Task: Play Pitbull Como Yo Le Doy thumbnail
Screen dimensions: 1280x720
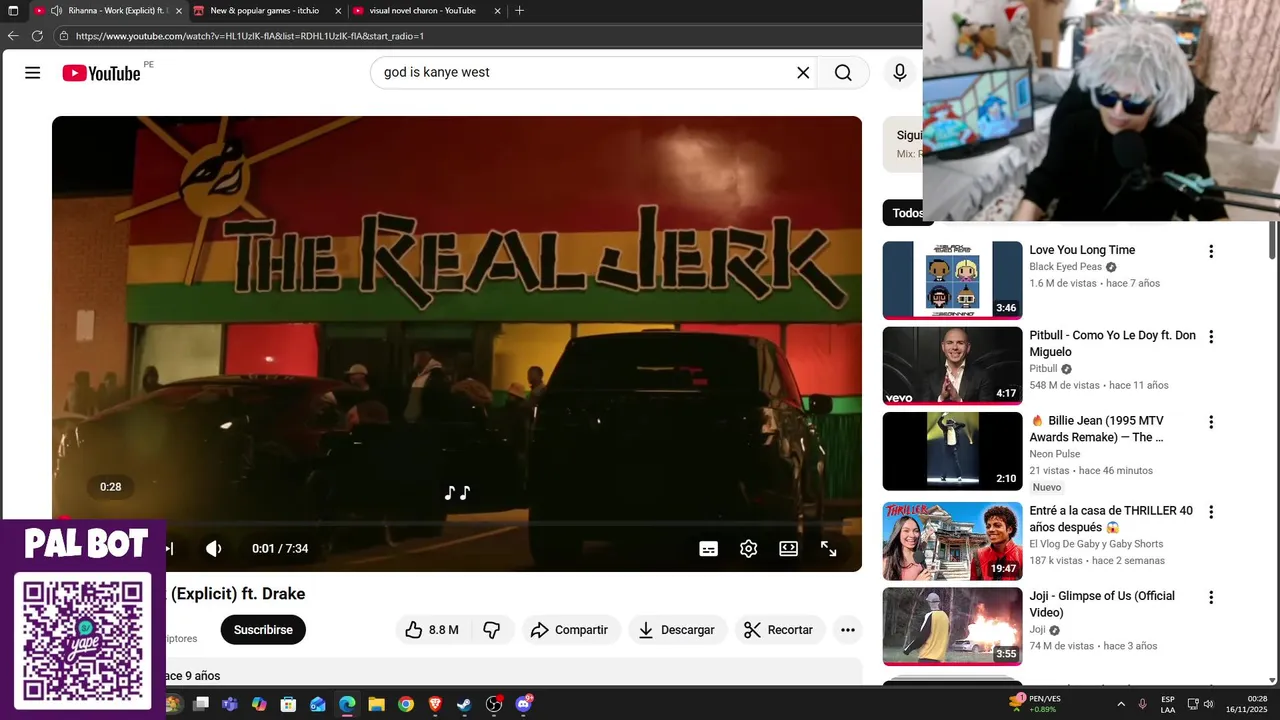Action: coord(952,366)
